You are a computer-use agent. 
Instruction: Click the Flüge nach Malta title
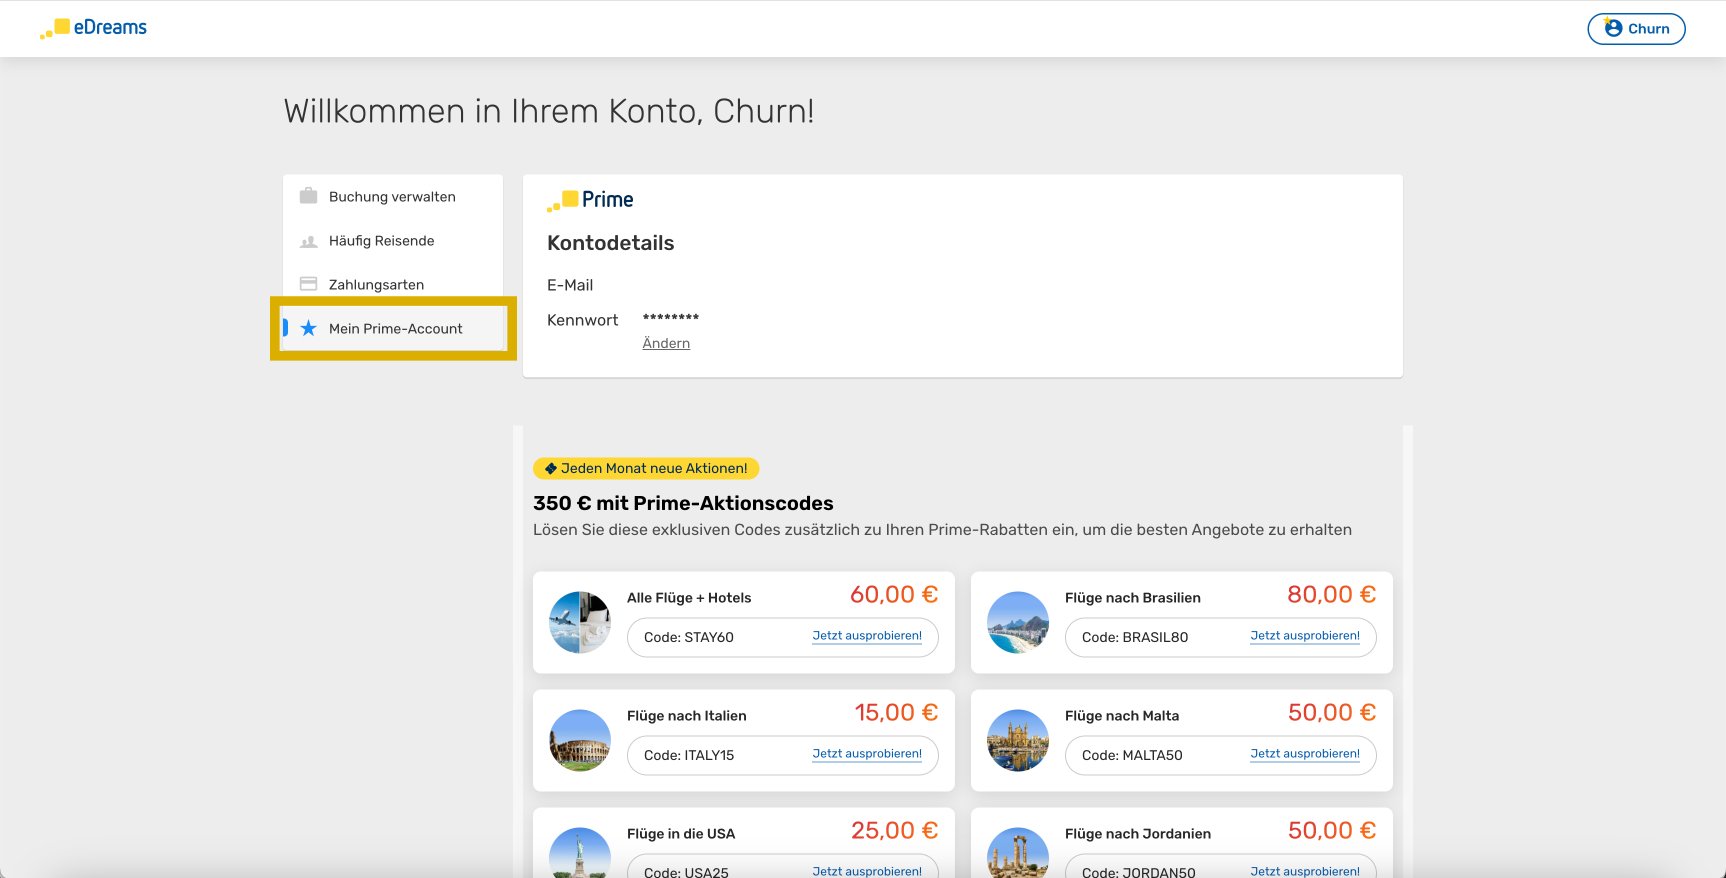[x=1122, y=716]
